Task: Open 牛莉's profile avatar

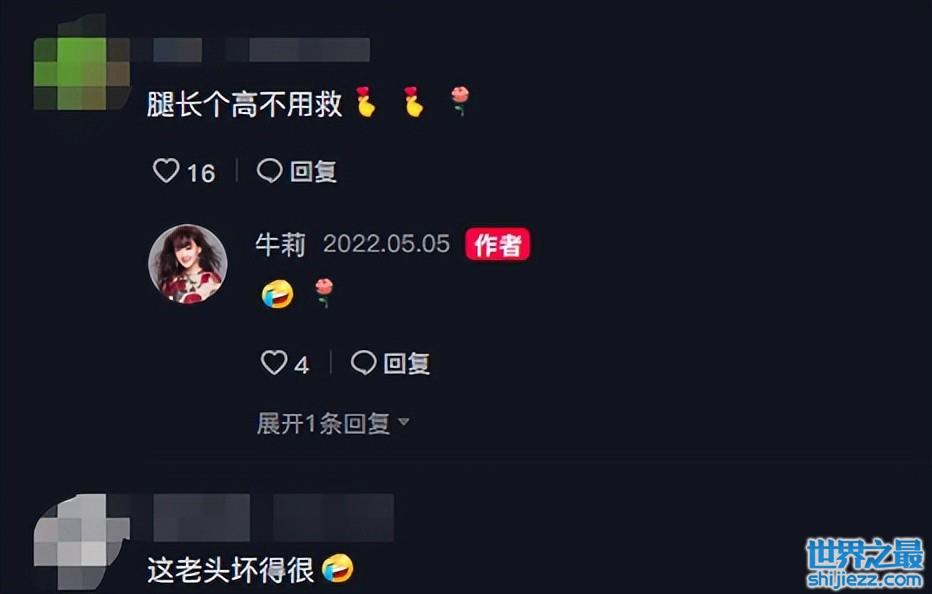Action: [x=188, y=263]
